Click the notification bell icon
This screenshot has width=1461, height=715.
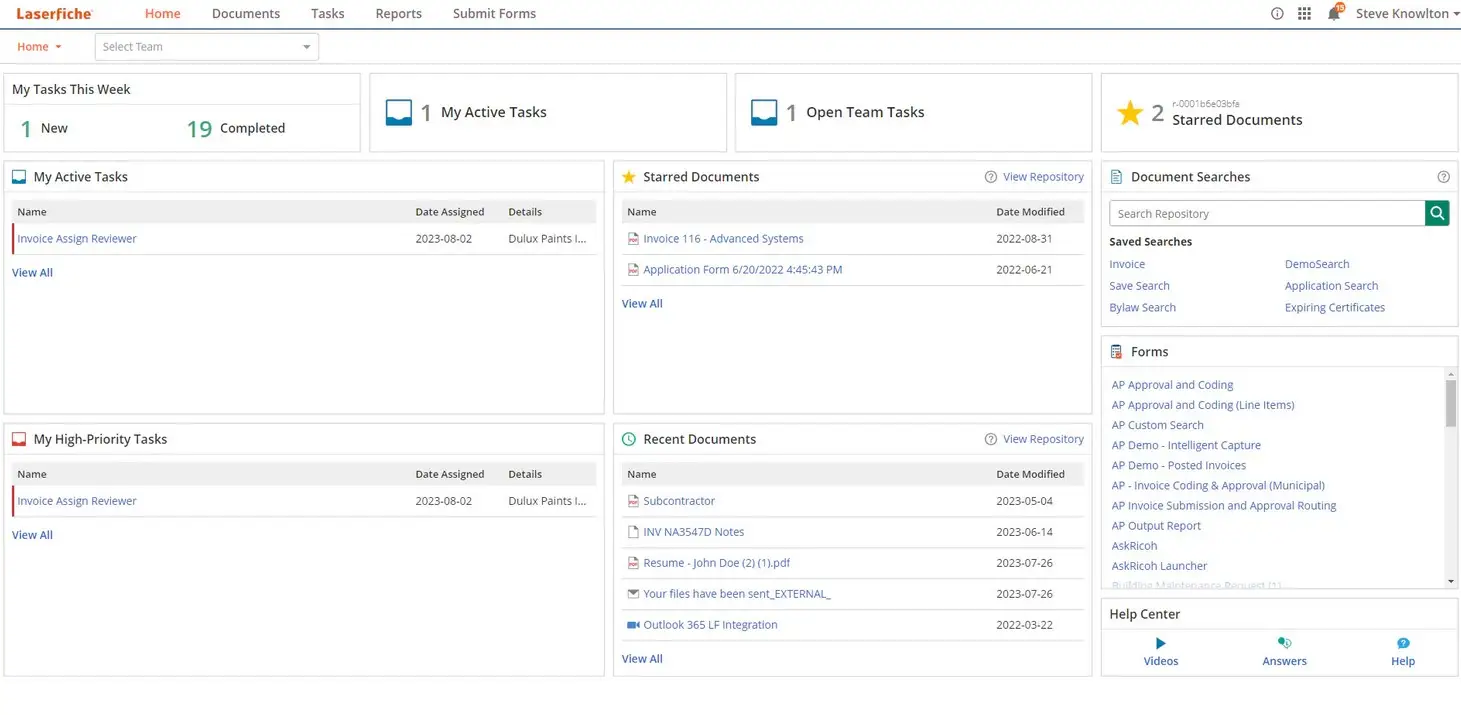[1333, 14]
